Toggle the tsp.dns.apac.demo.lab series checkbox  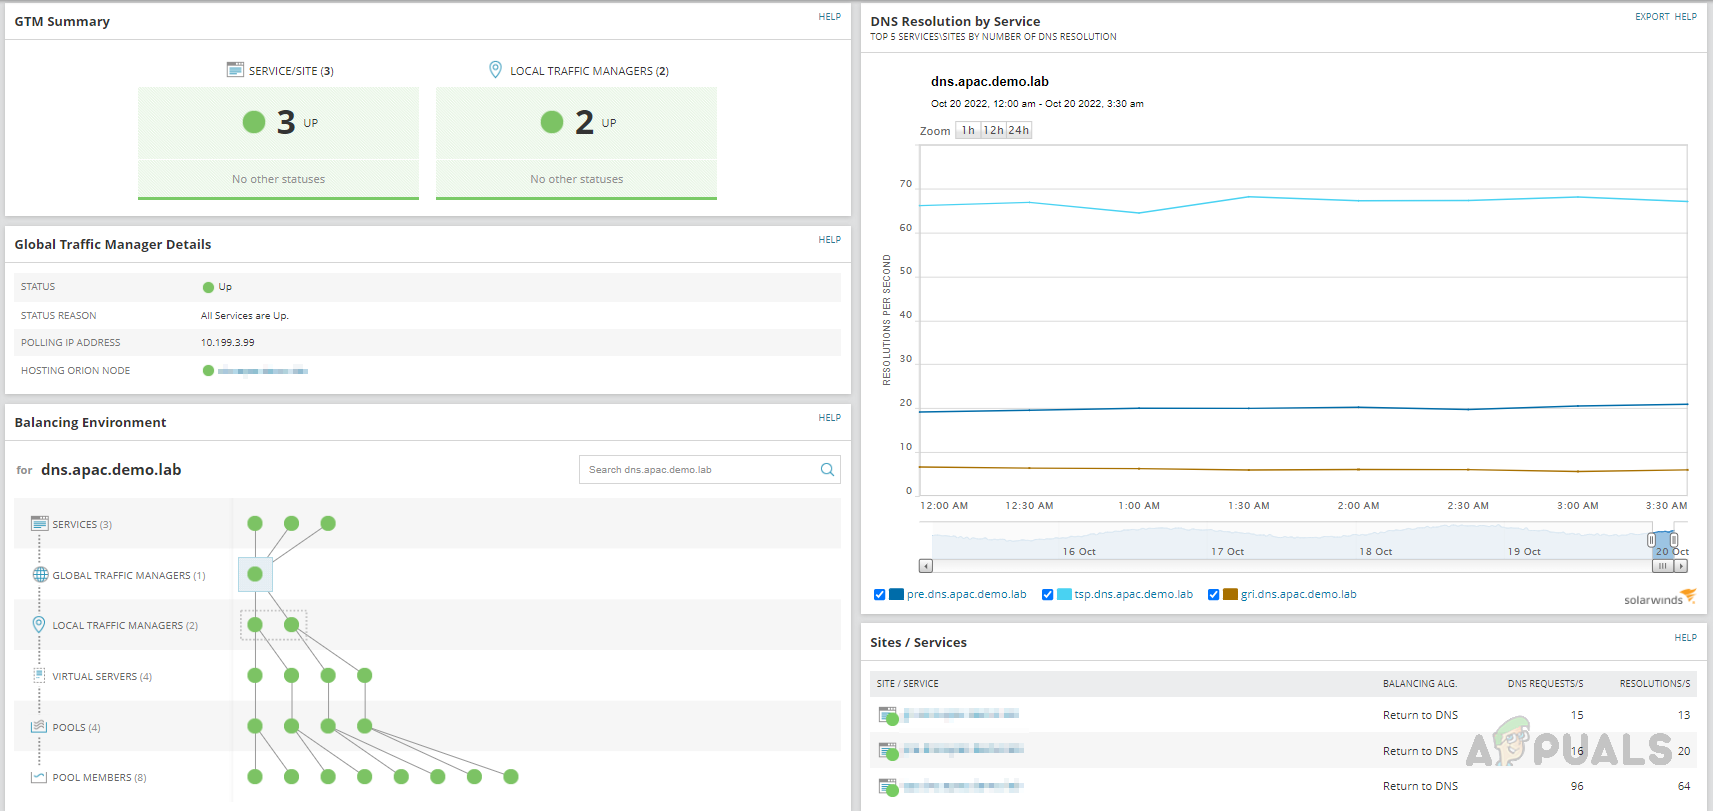(x=1047, y=594)
